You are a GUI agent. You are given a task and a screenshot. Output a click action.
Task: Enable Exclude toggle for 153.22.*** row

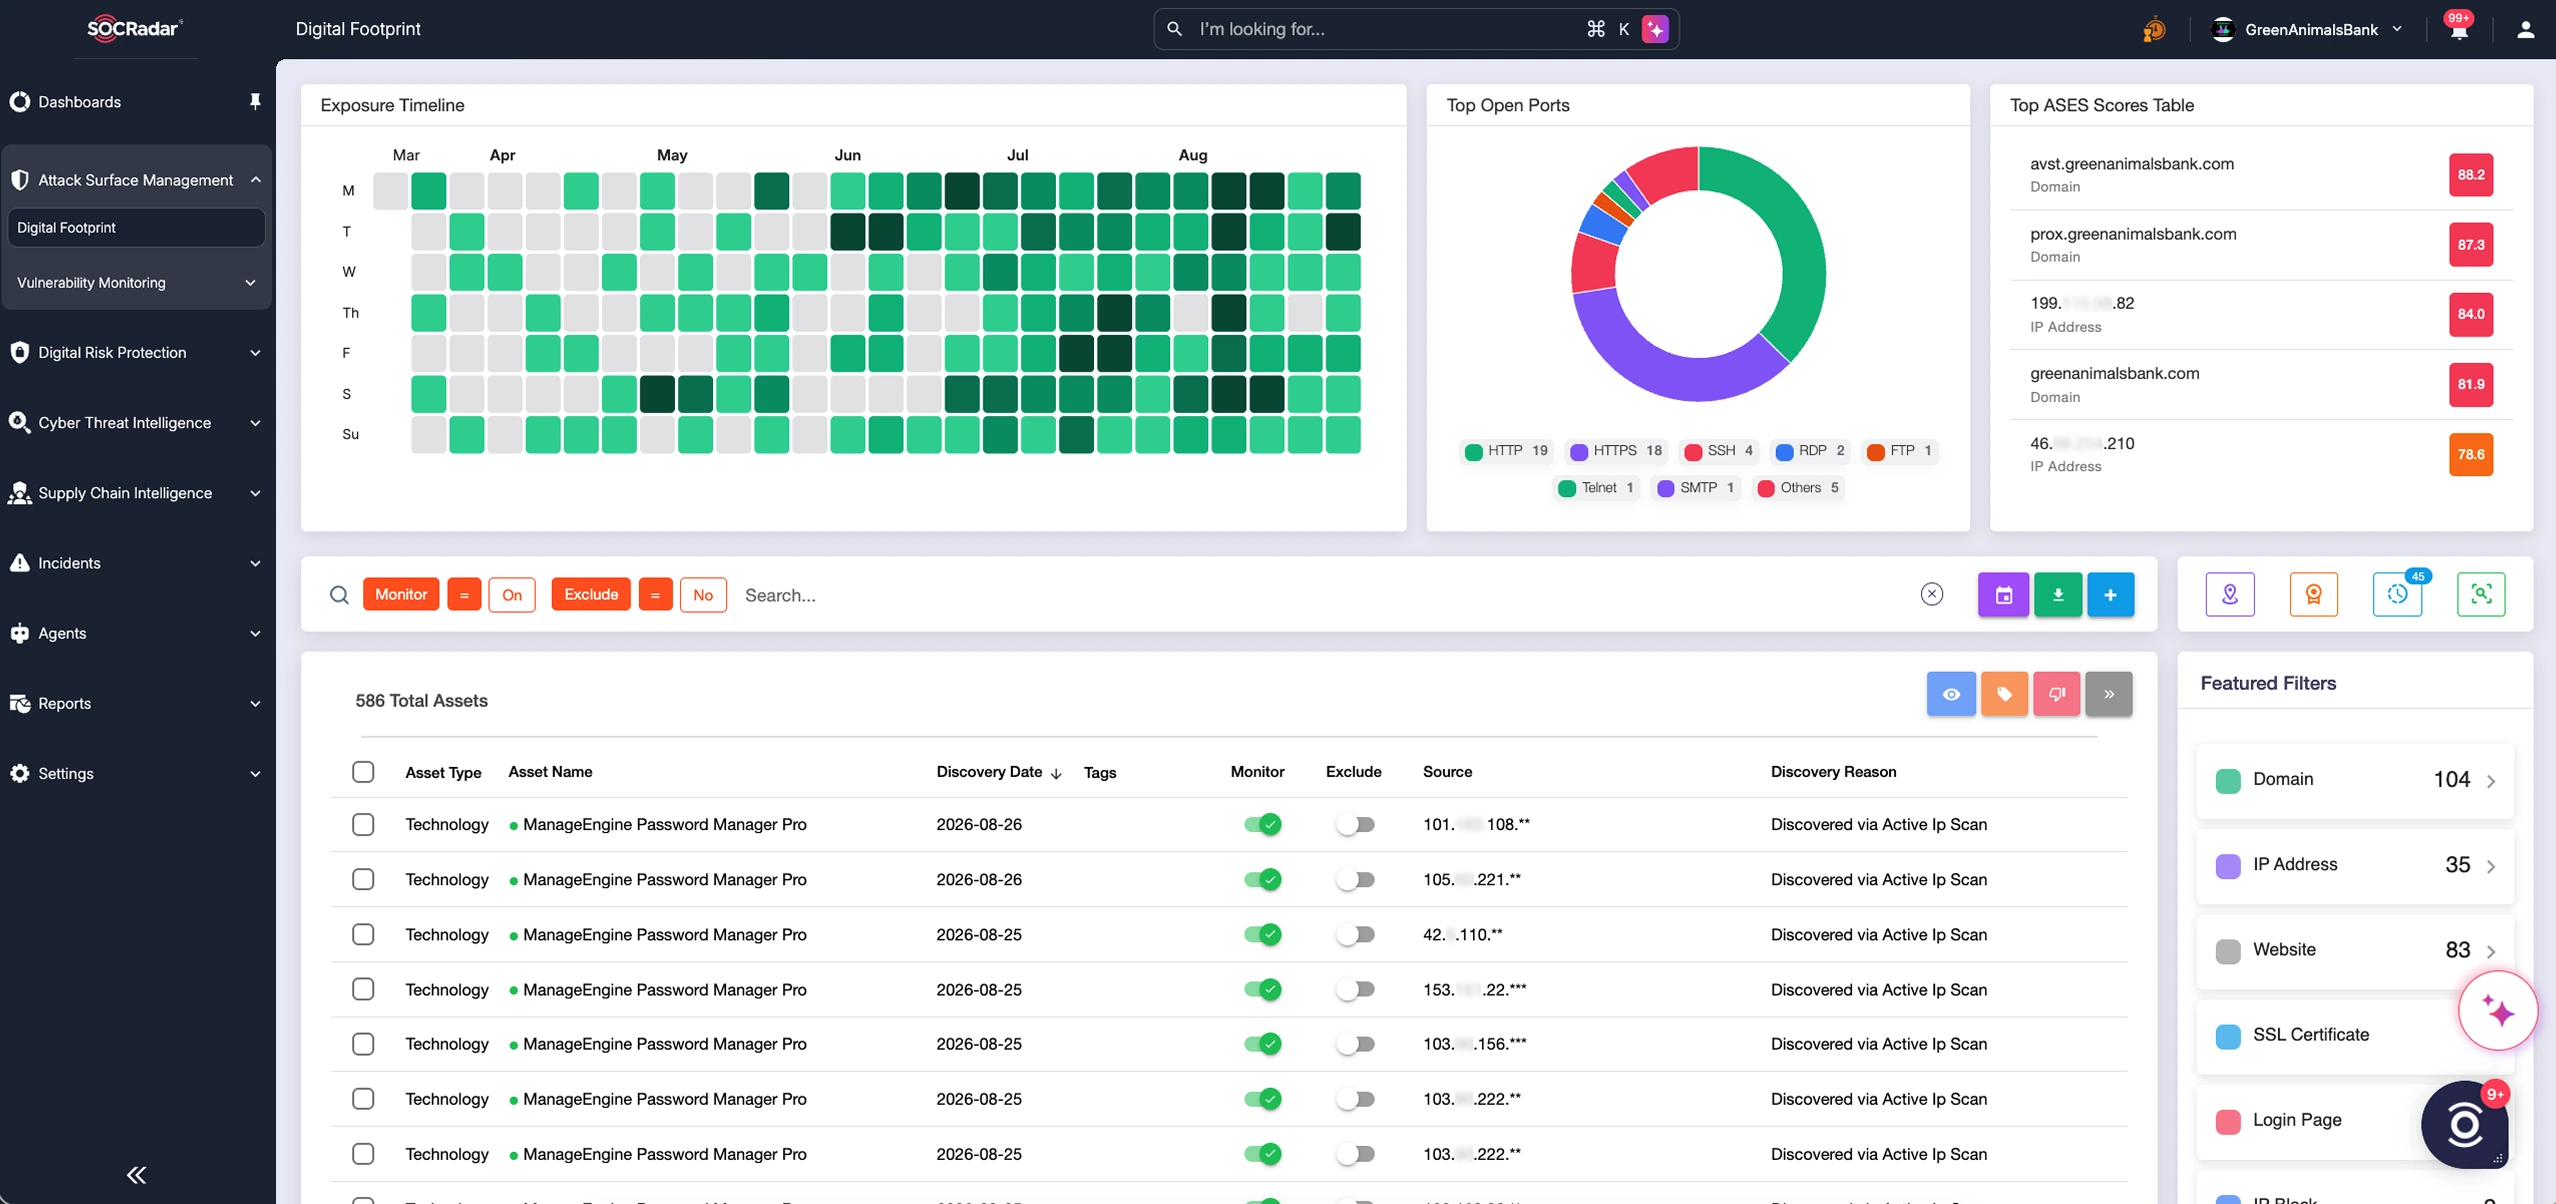(x=1355, y=990)
